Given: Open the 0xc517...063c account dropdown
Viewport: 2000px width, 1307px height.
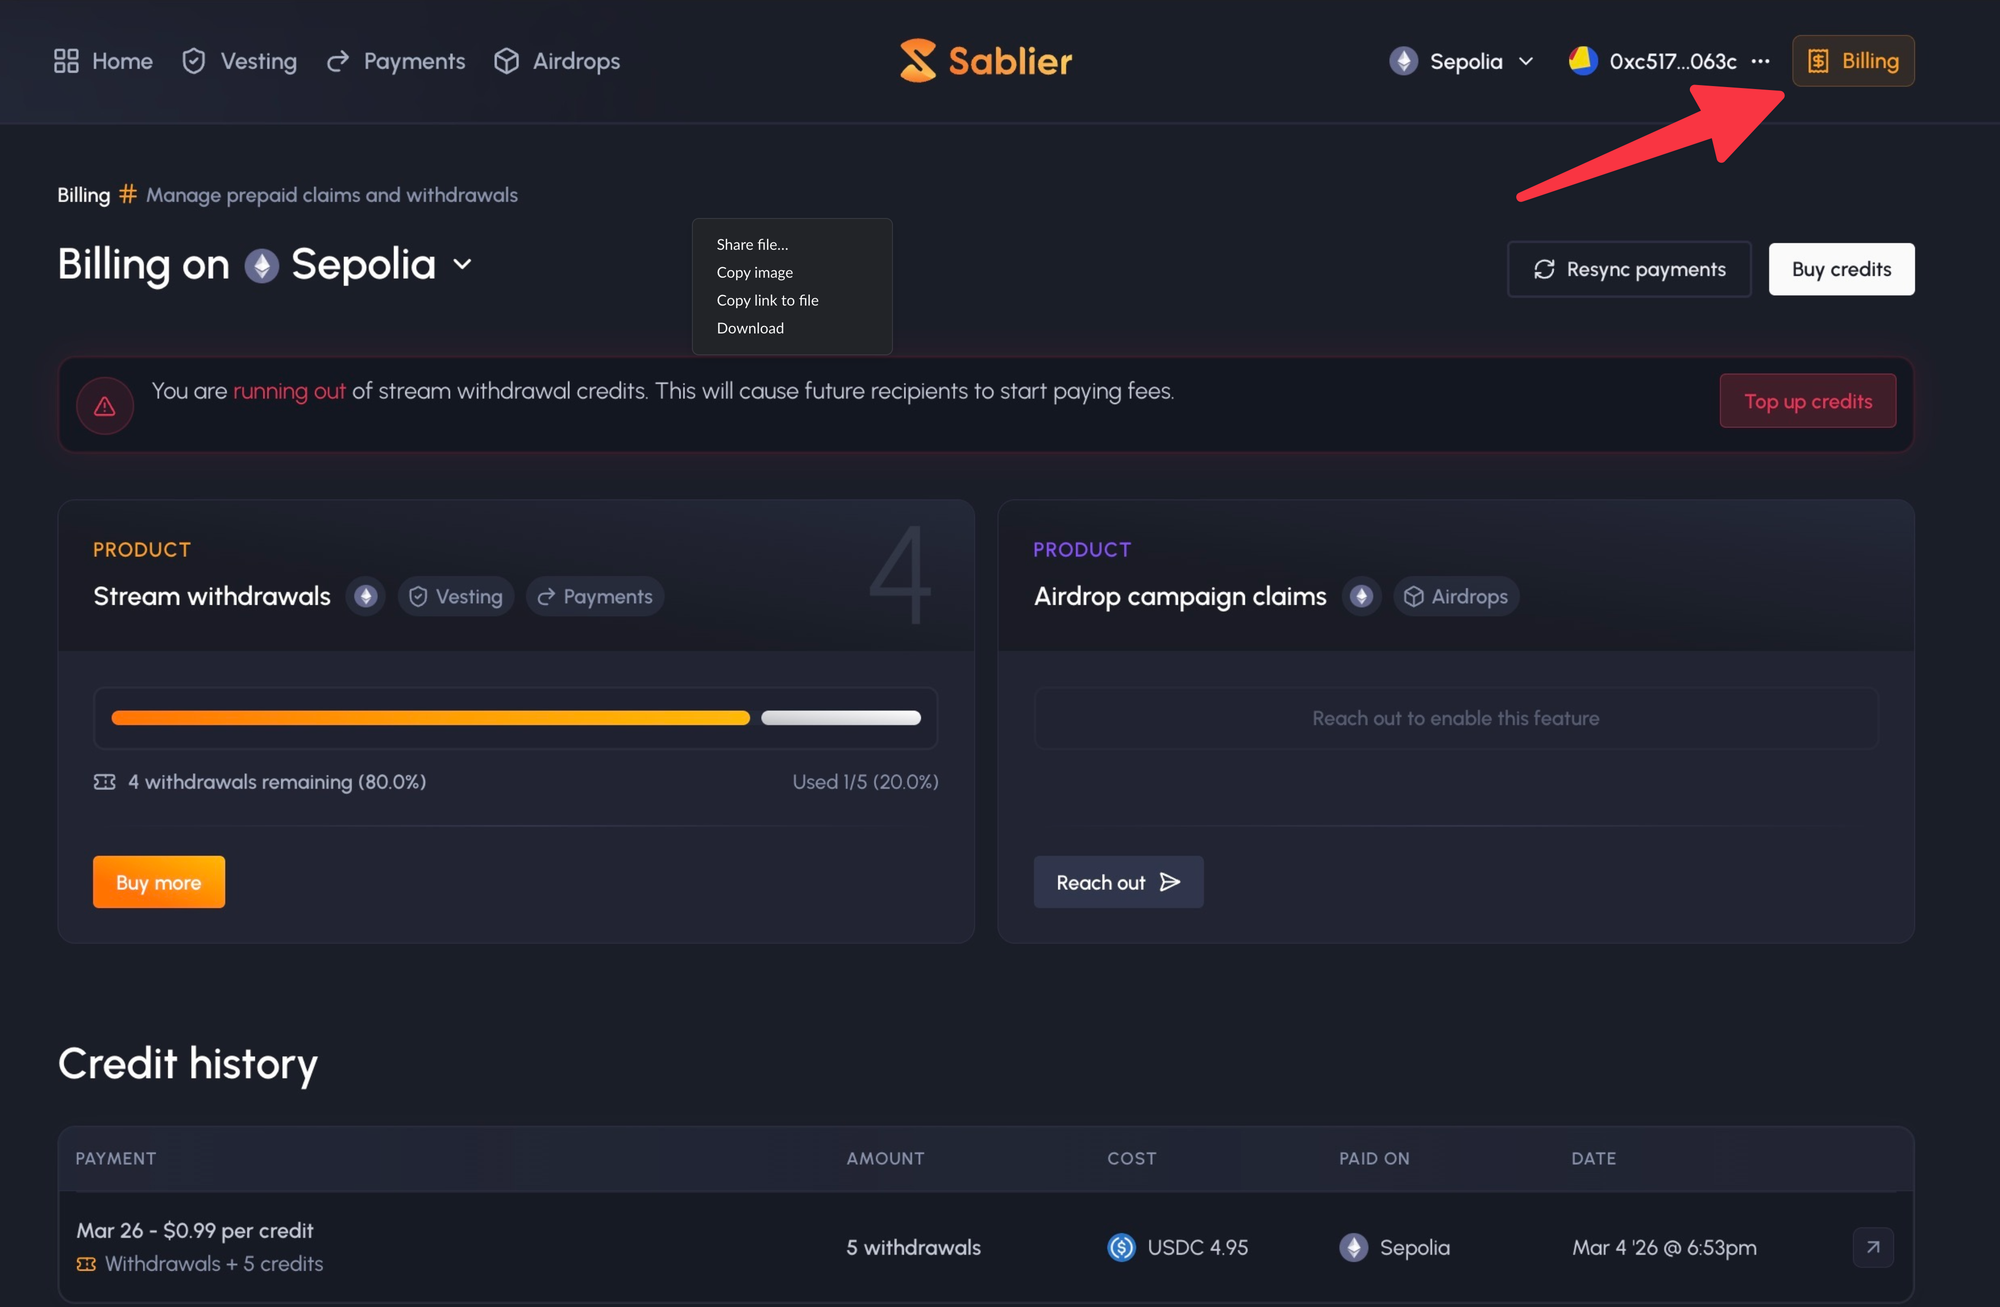Looking at the screenshot, I should tap(1672, 61).
